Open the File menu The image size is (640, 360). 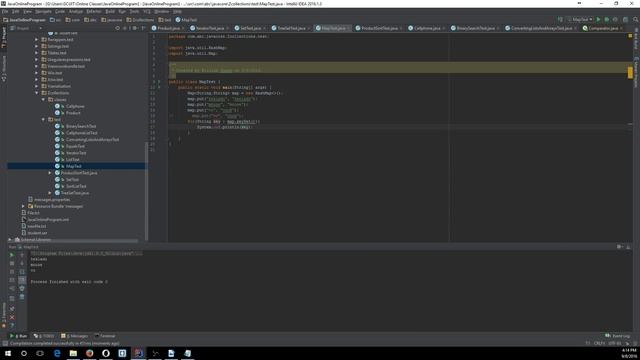click(5, 11)
